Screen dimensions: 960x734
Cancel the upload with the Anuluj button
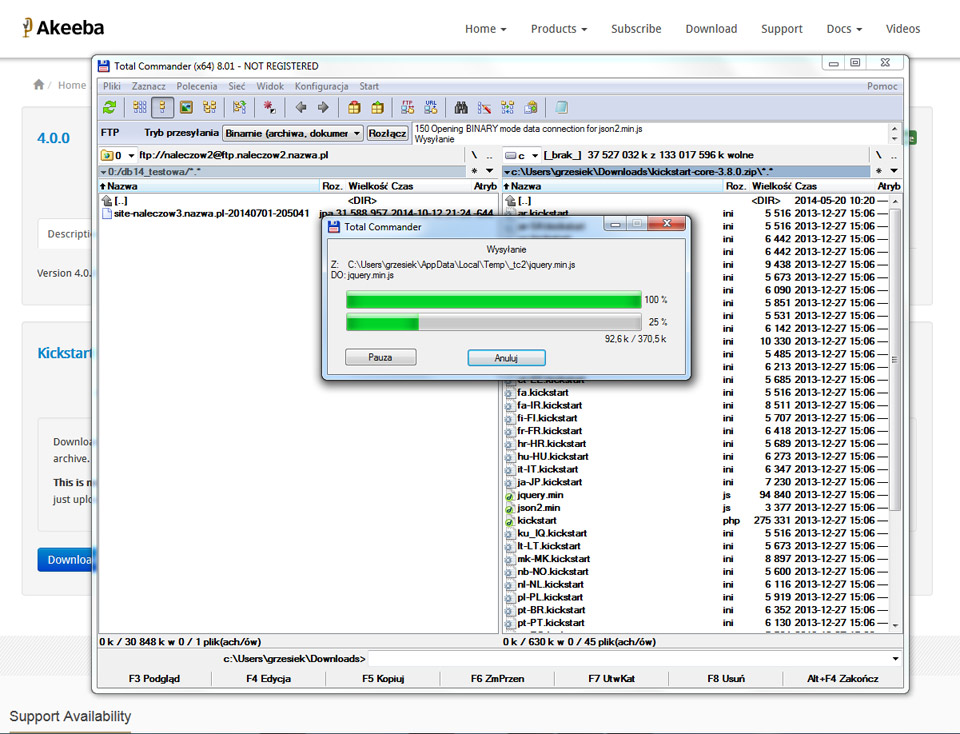coord(506,358)
